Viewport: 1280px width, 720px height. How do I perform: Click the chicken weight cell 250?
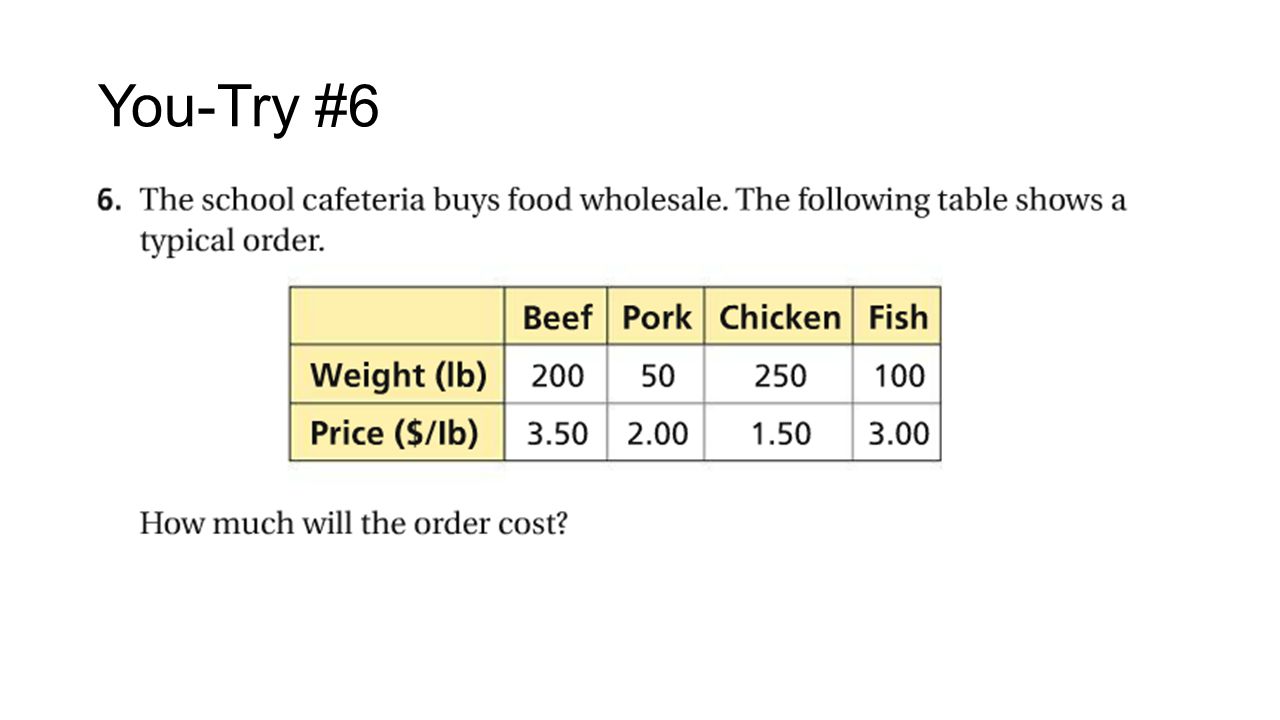pos(779,375)
